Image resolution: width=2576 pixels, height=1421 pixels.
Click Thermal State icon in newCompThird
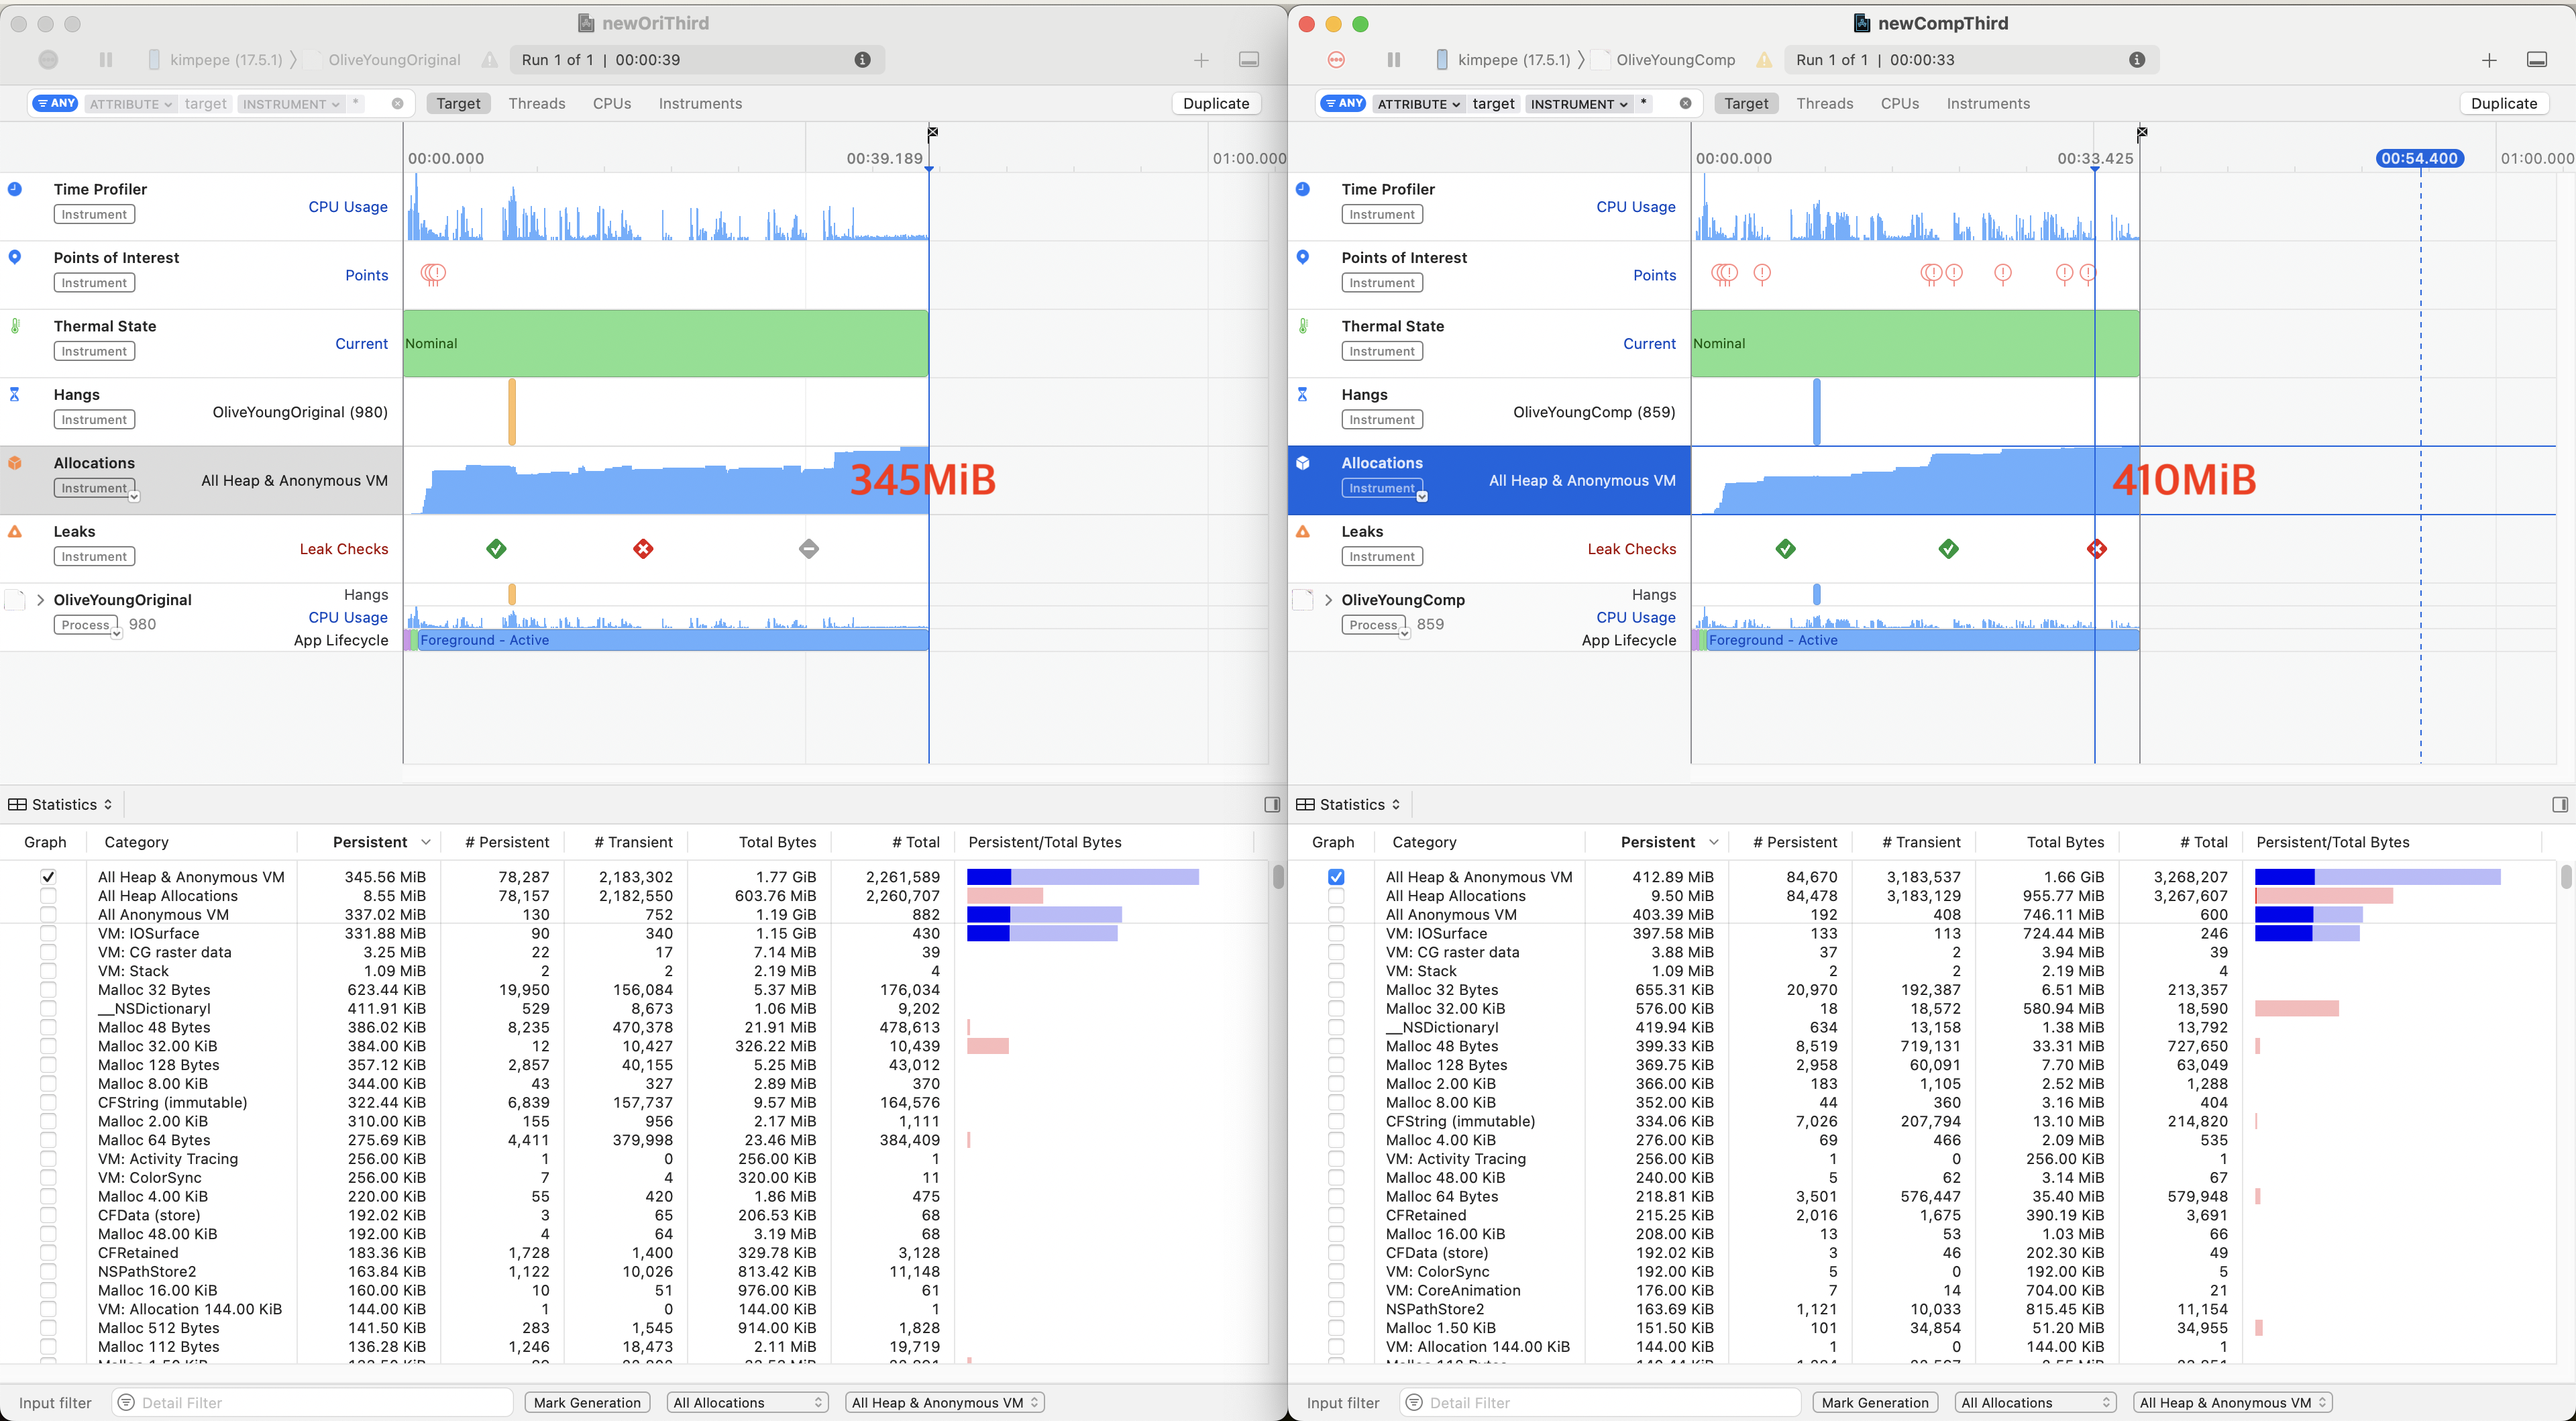tap(1303, 326)
